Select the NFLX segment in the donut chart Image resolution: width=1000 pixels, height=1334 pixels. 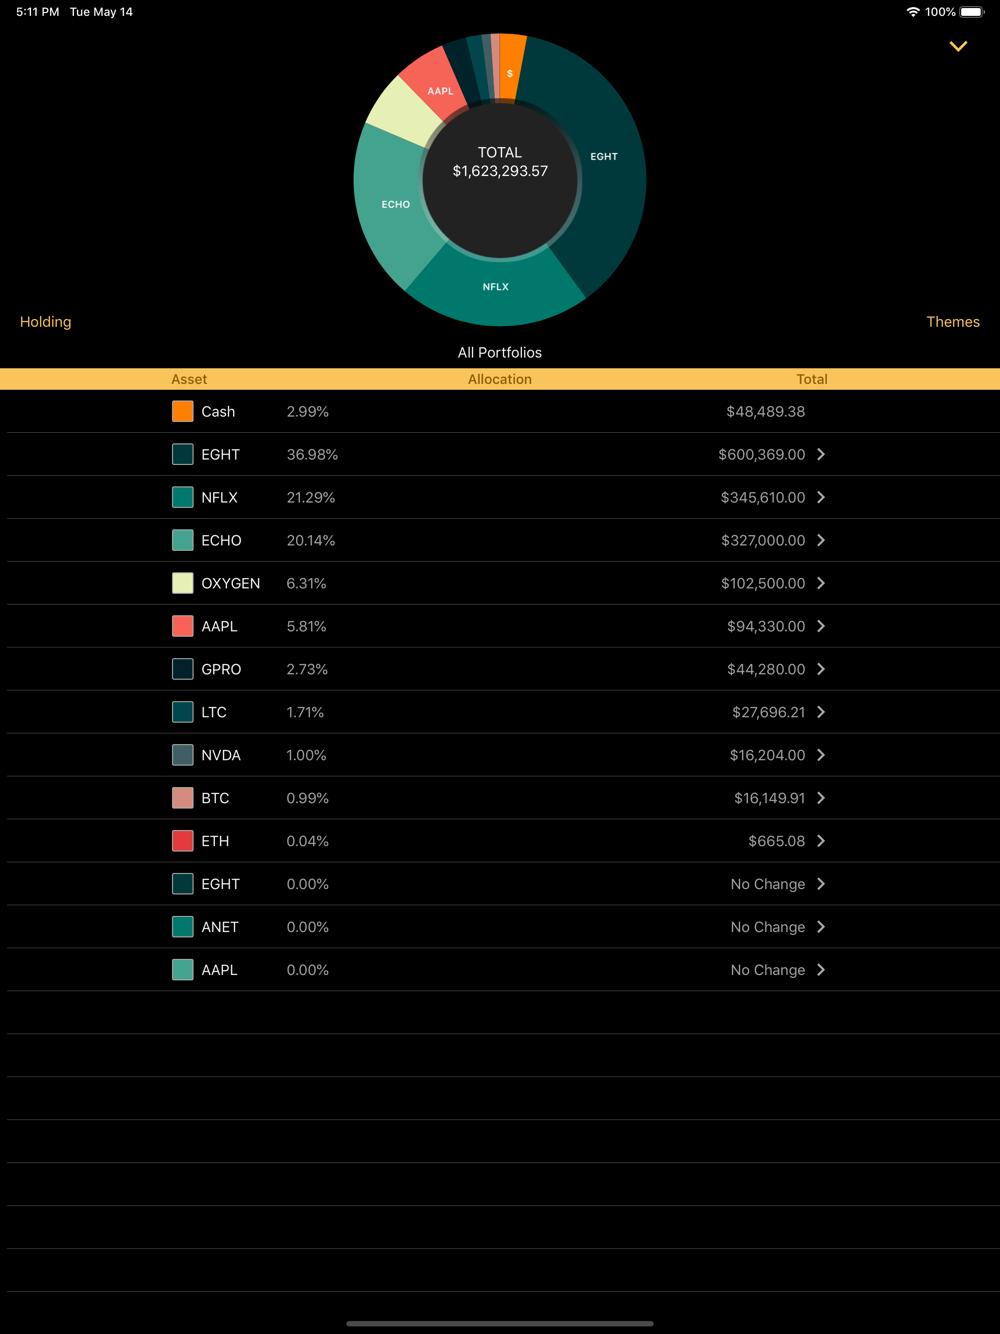[x=496, y=287]
